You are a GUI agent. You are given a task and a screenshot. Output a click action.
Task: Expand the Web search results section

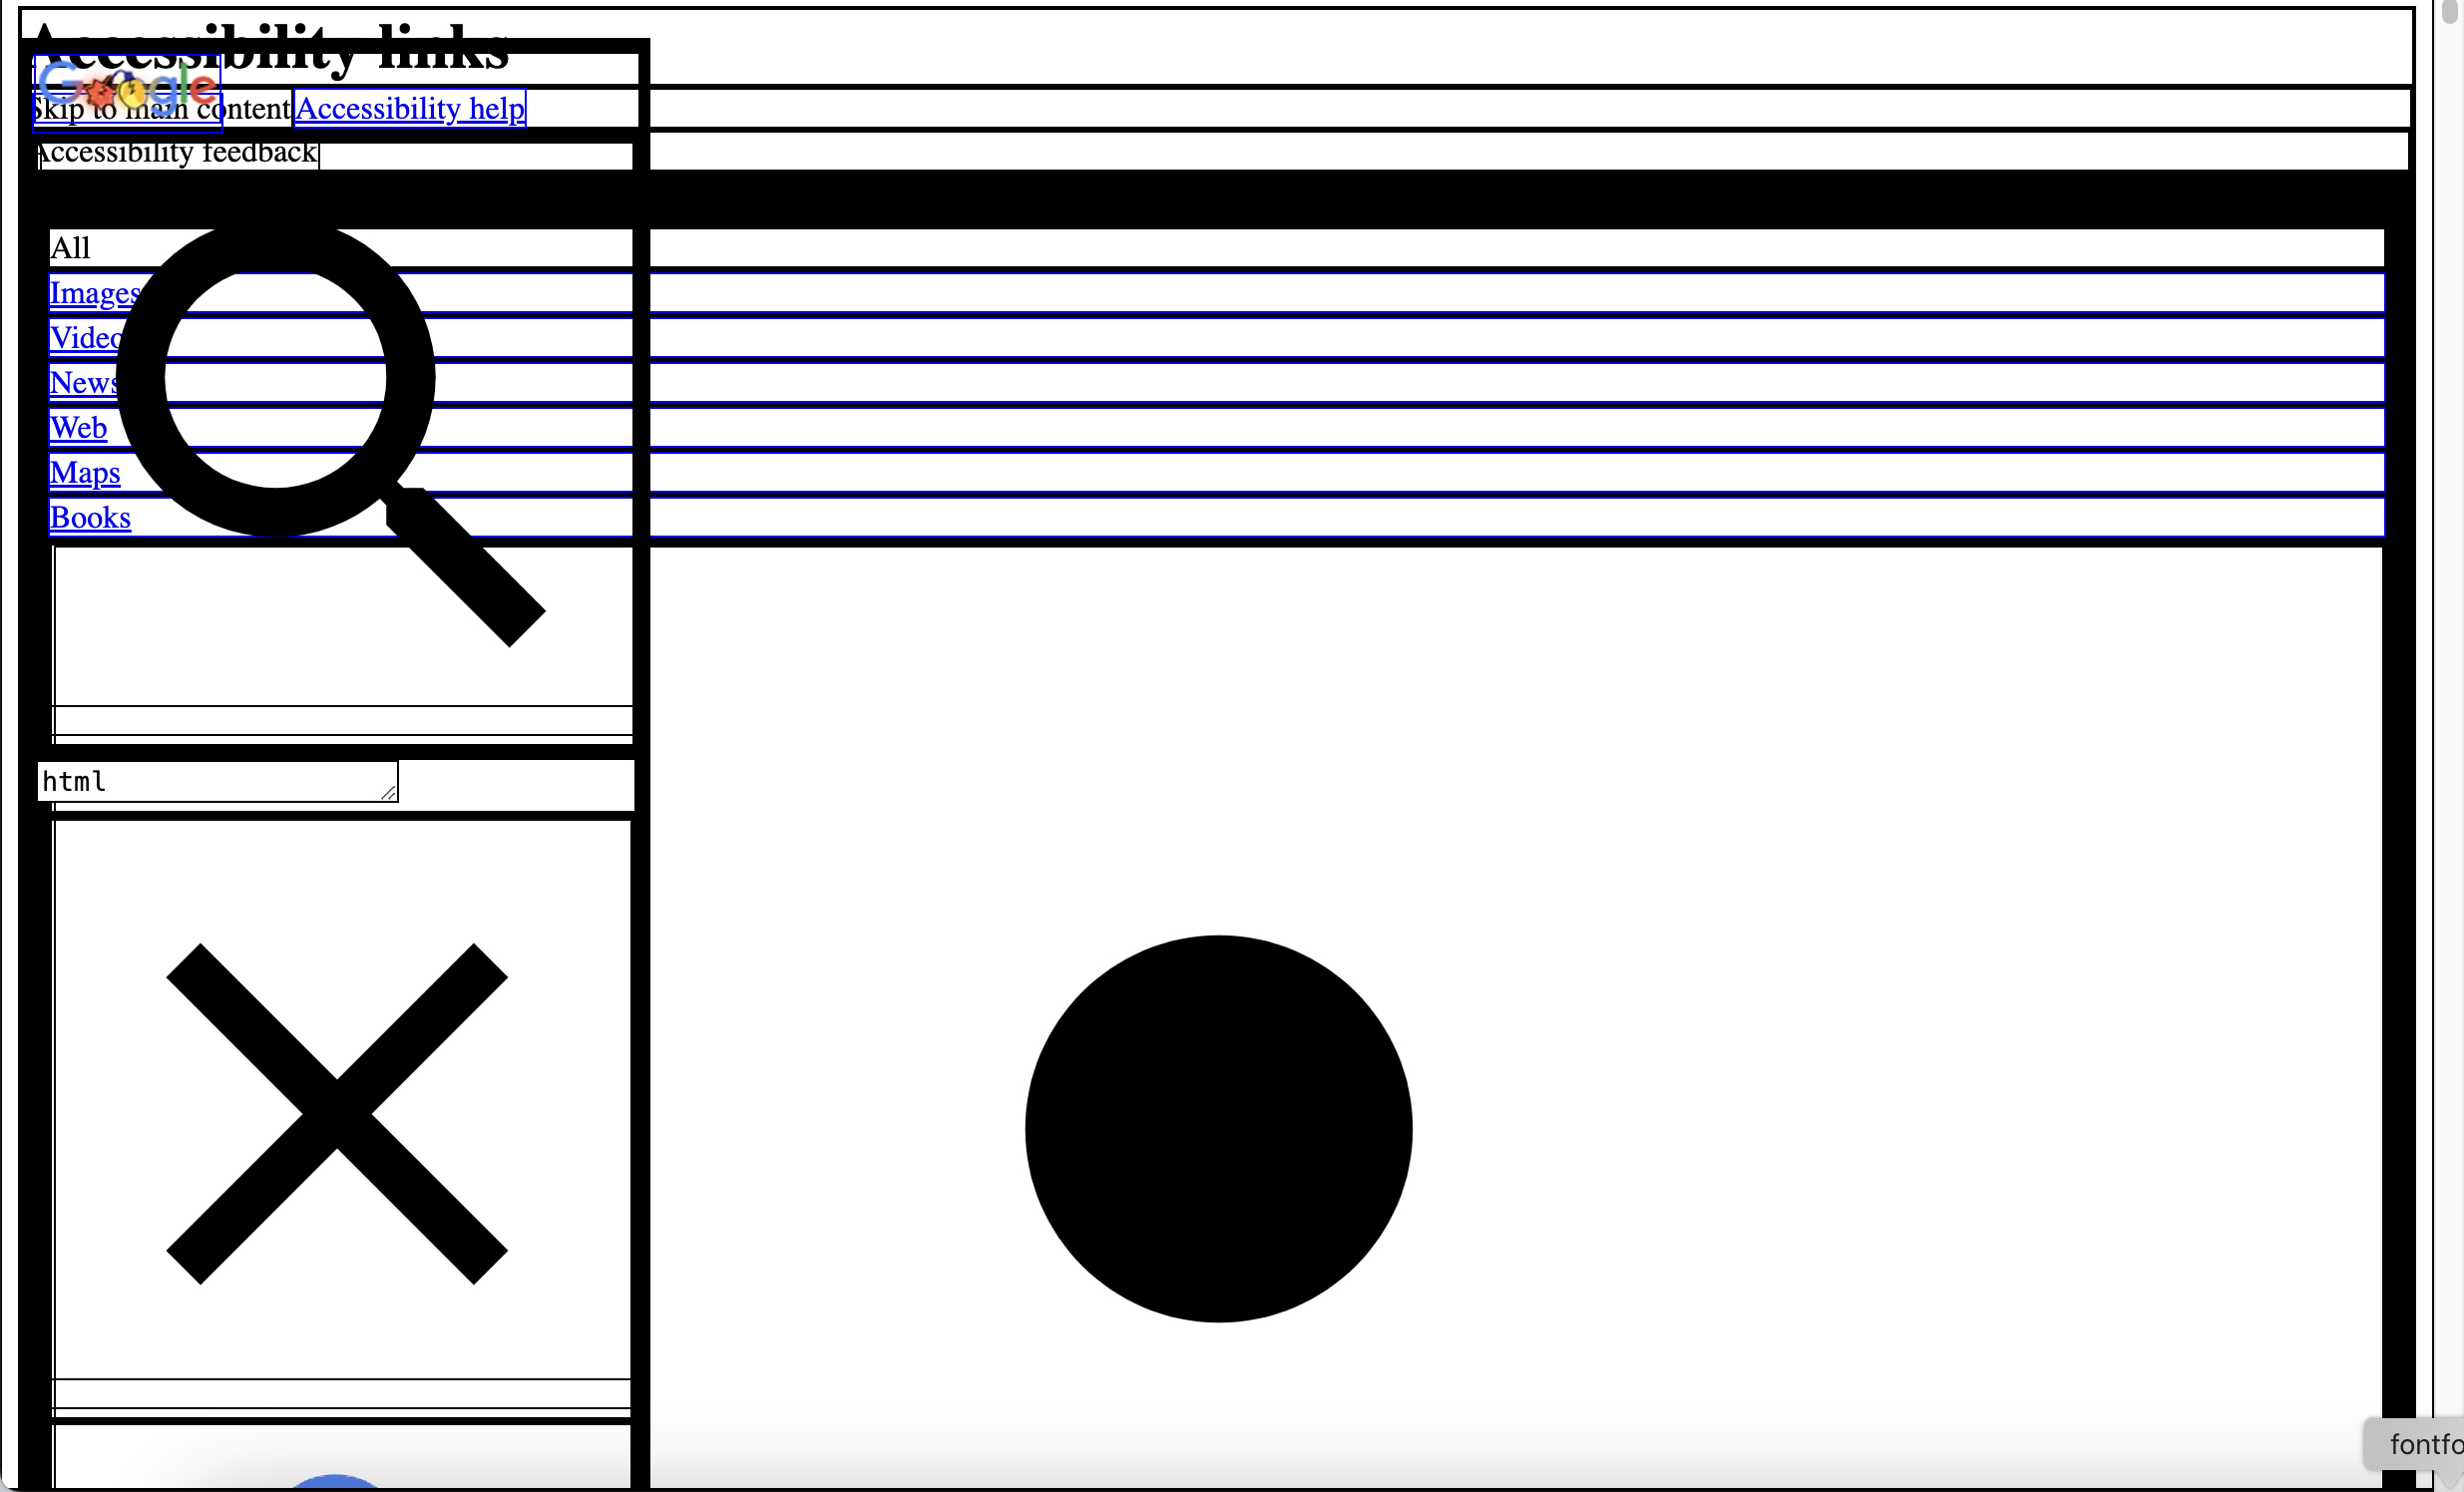point(78,428)
